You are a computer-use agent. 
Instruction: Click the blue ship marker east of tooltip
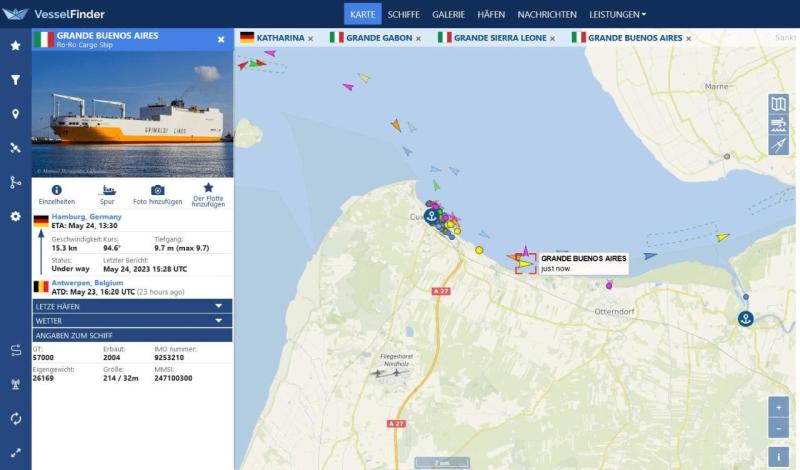click(649, 256)
